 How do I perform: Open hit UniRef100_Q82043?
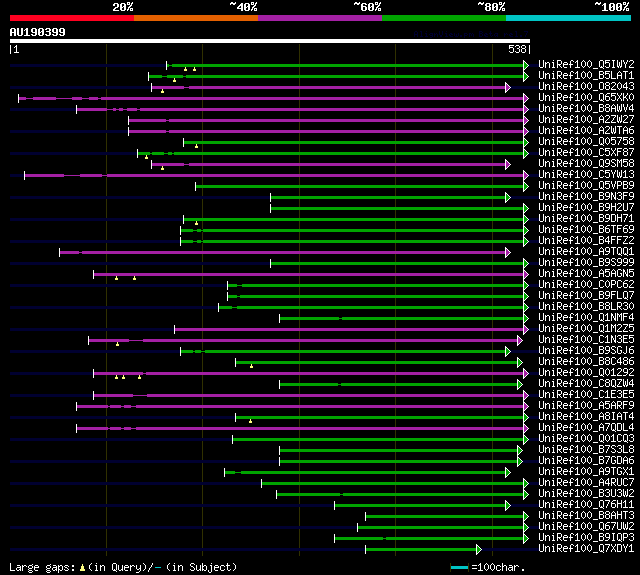coord(586,87)
